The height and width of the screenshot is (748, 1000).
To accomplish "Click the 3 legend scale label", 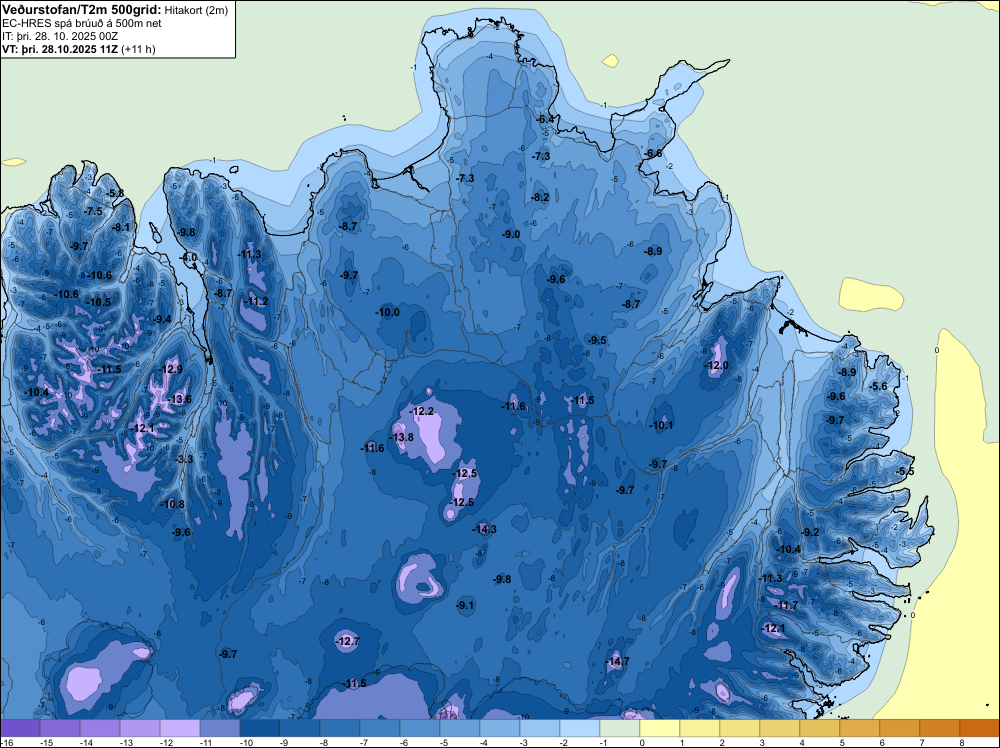I will coord(762,742).
